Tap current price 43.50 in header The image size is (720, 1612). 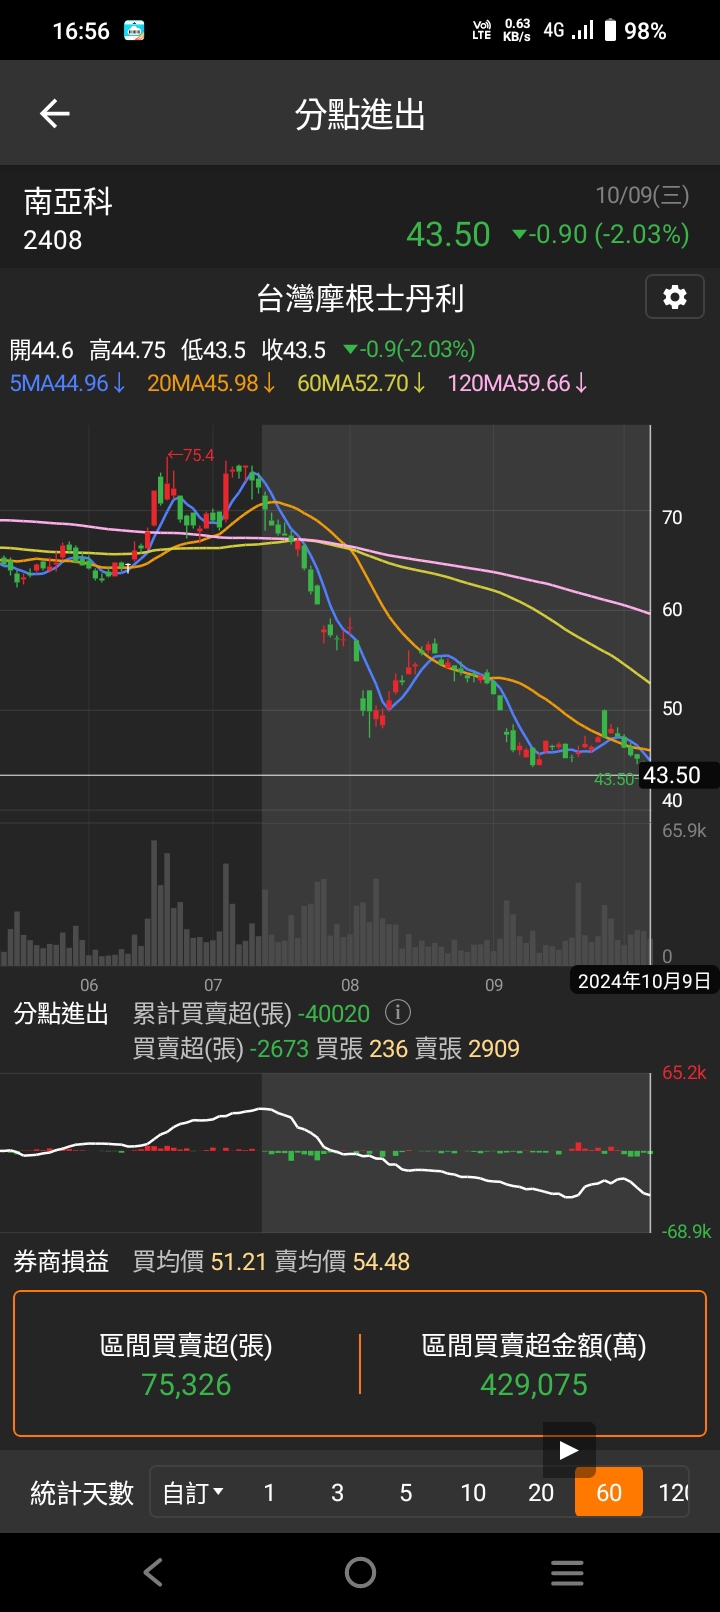tap(448, 235)
